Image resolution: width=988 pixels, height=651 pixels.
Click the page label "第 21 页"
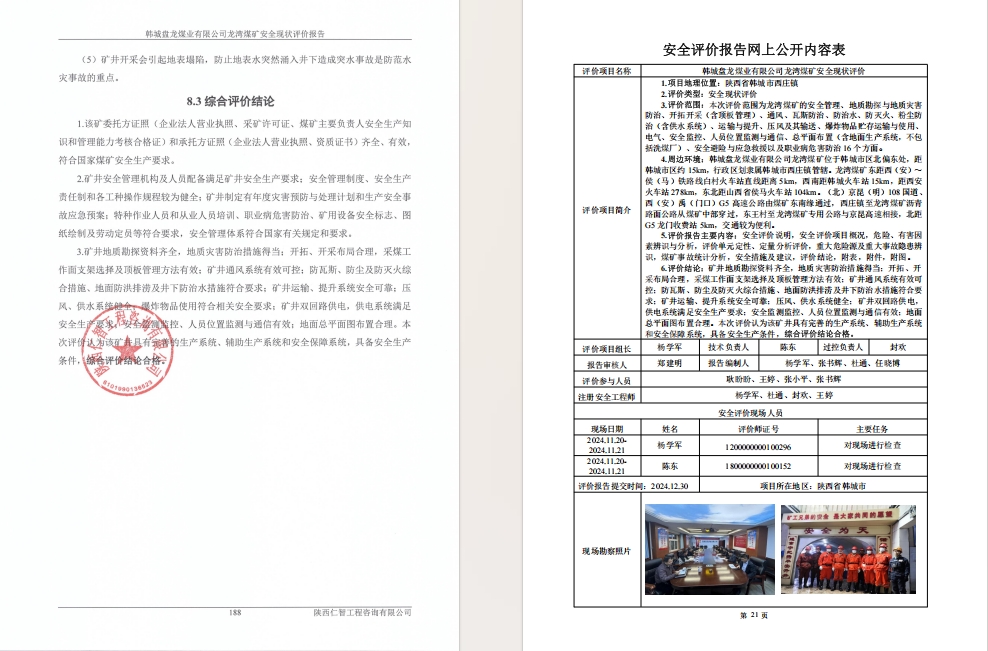(754, 616)
